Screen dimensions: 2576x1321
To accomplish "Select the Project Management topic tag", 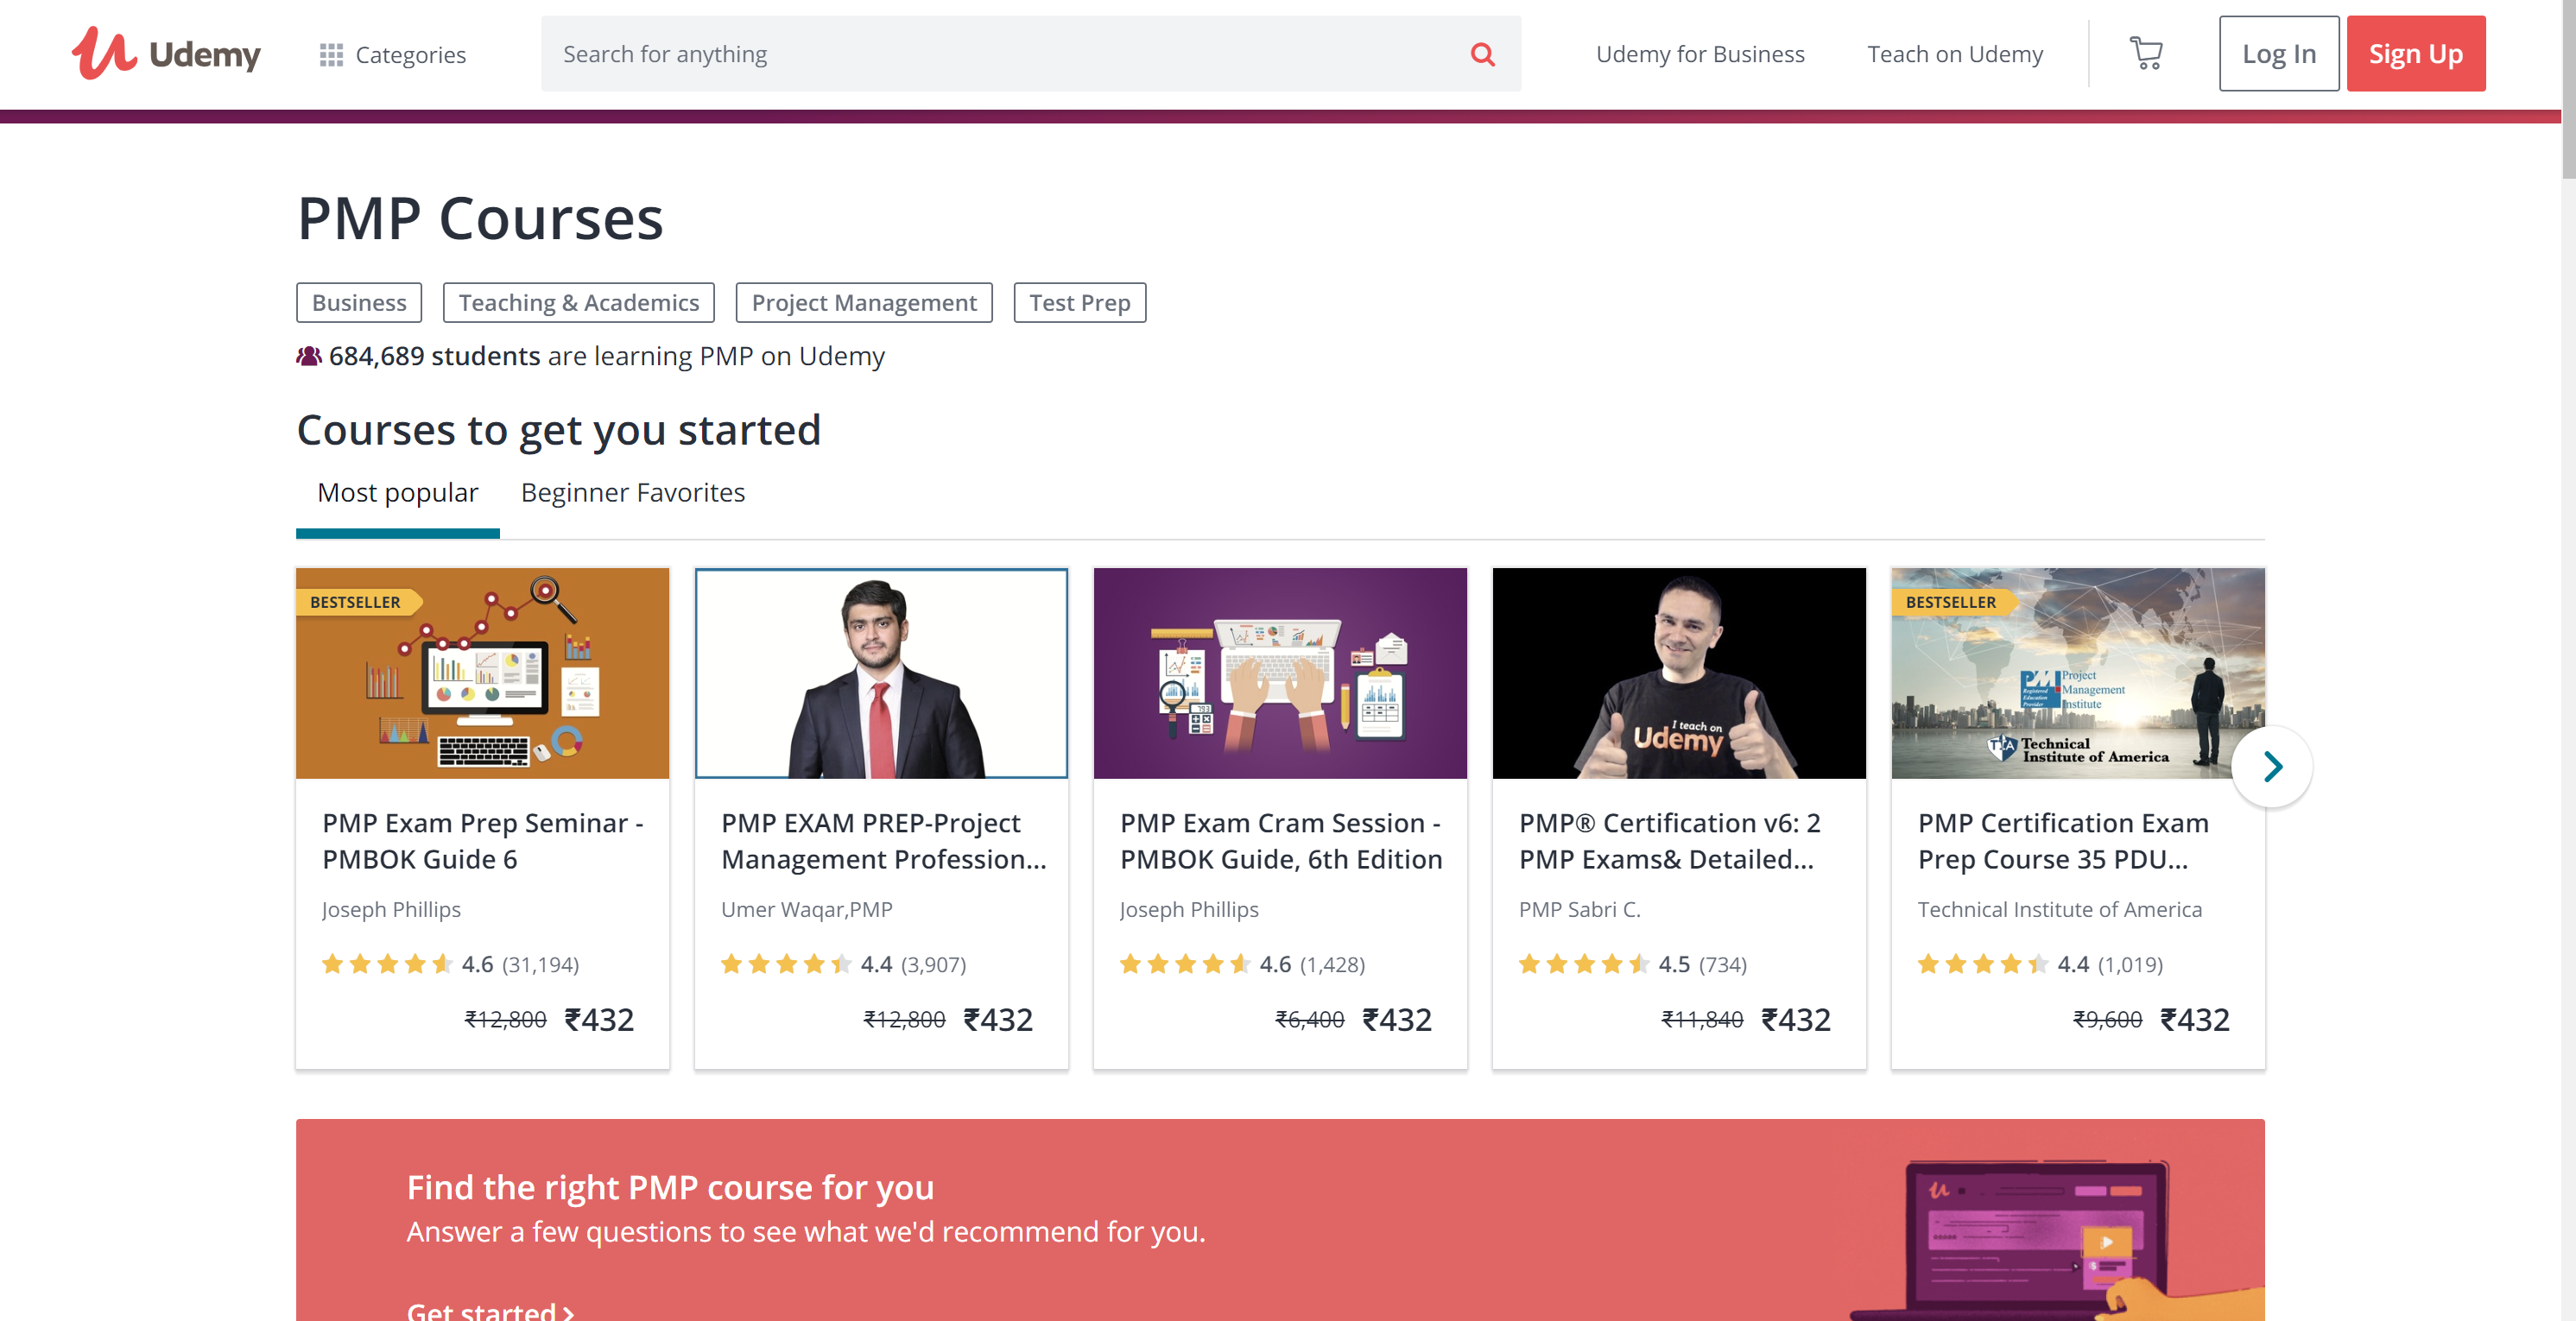I will click(x=864, y=303).
